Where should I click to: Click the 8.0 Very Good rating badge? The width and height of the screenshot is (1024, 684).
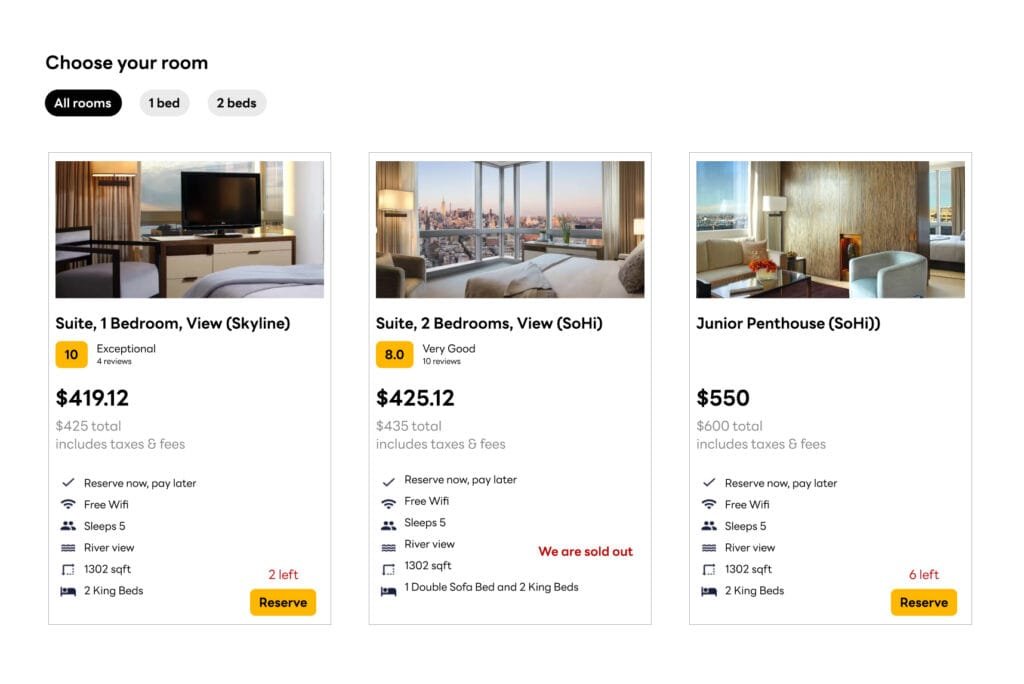pos(395,355)
